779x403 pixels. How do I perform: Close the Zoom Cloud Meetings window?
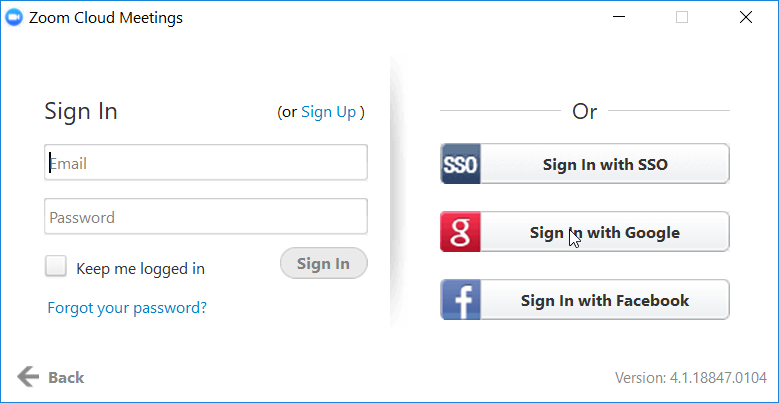coord(745,17)
